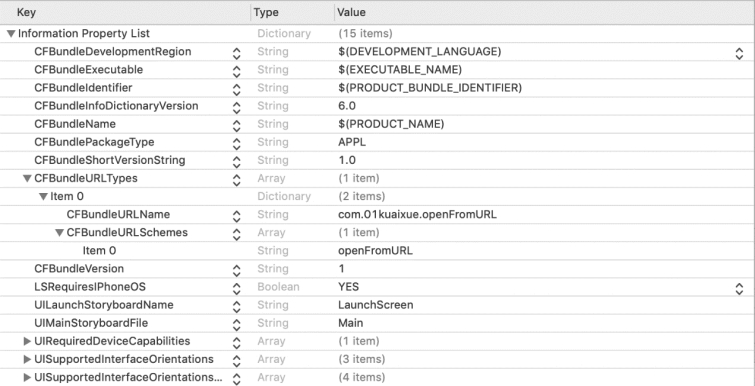Open the key stepper for LSRequiresIPhoneOS
Viewport: 755px width, 386px height.
(x=236, y=288)
